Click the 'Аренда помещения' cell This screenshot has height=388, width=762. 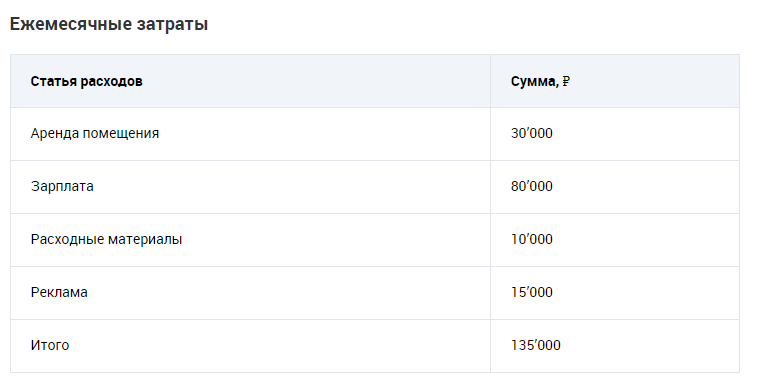[x=95, y=133]
